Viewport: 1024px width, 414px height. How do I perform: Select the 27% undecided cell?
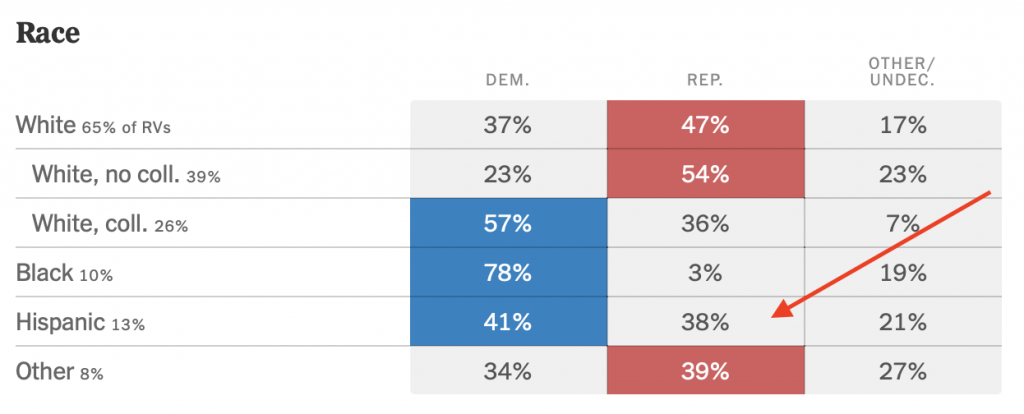pos(902,372)
